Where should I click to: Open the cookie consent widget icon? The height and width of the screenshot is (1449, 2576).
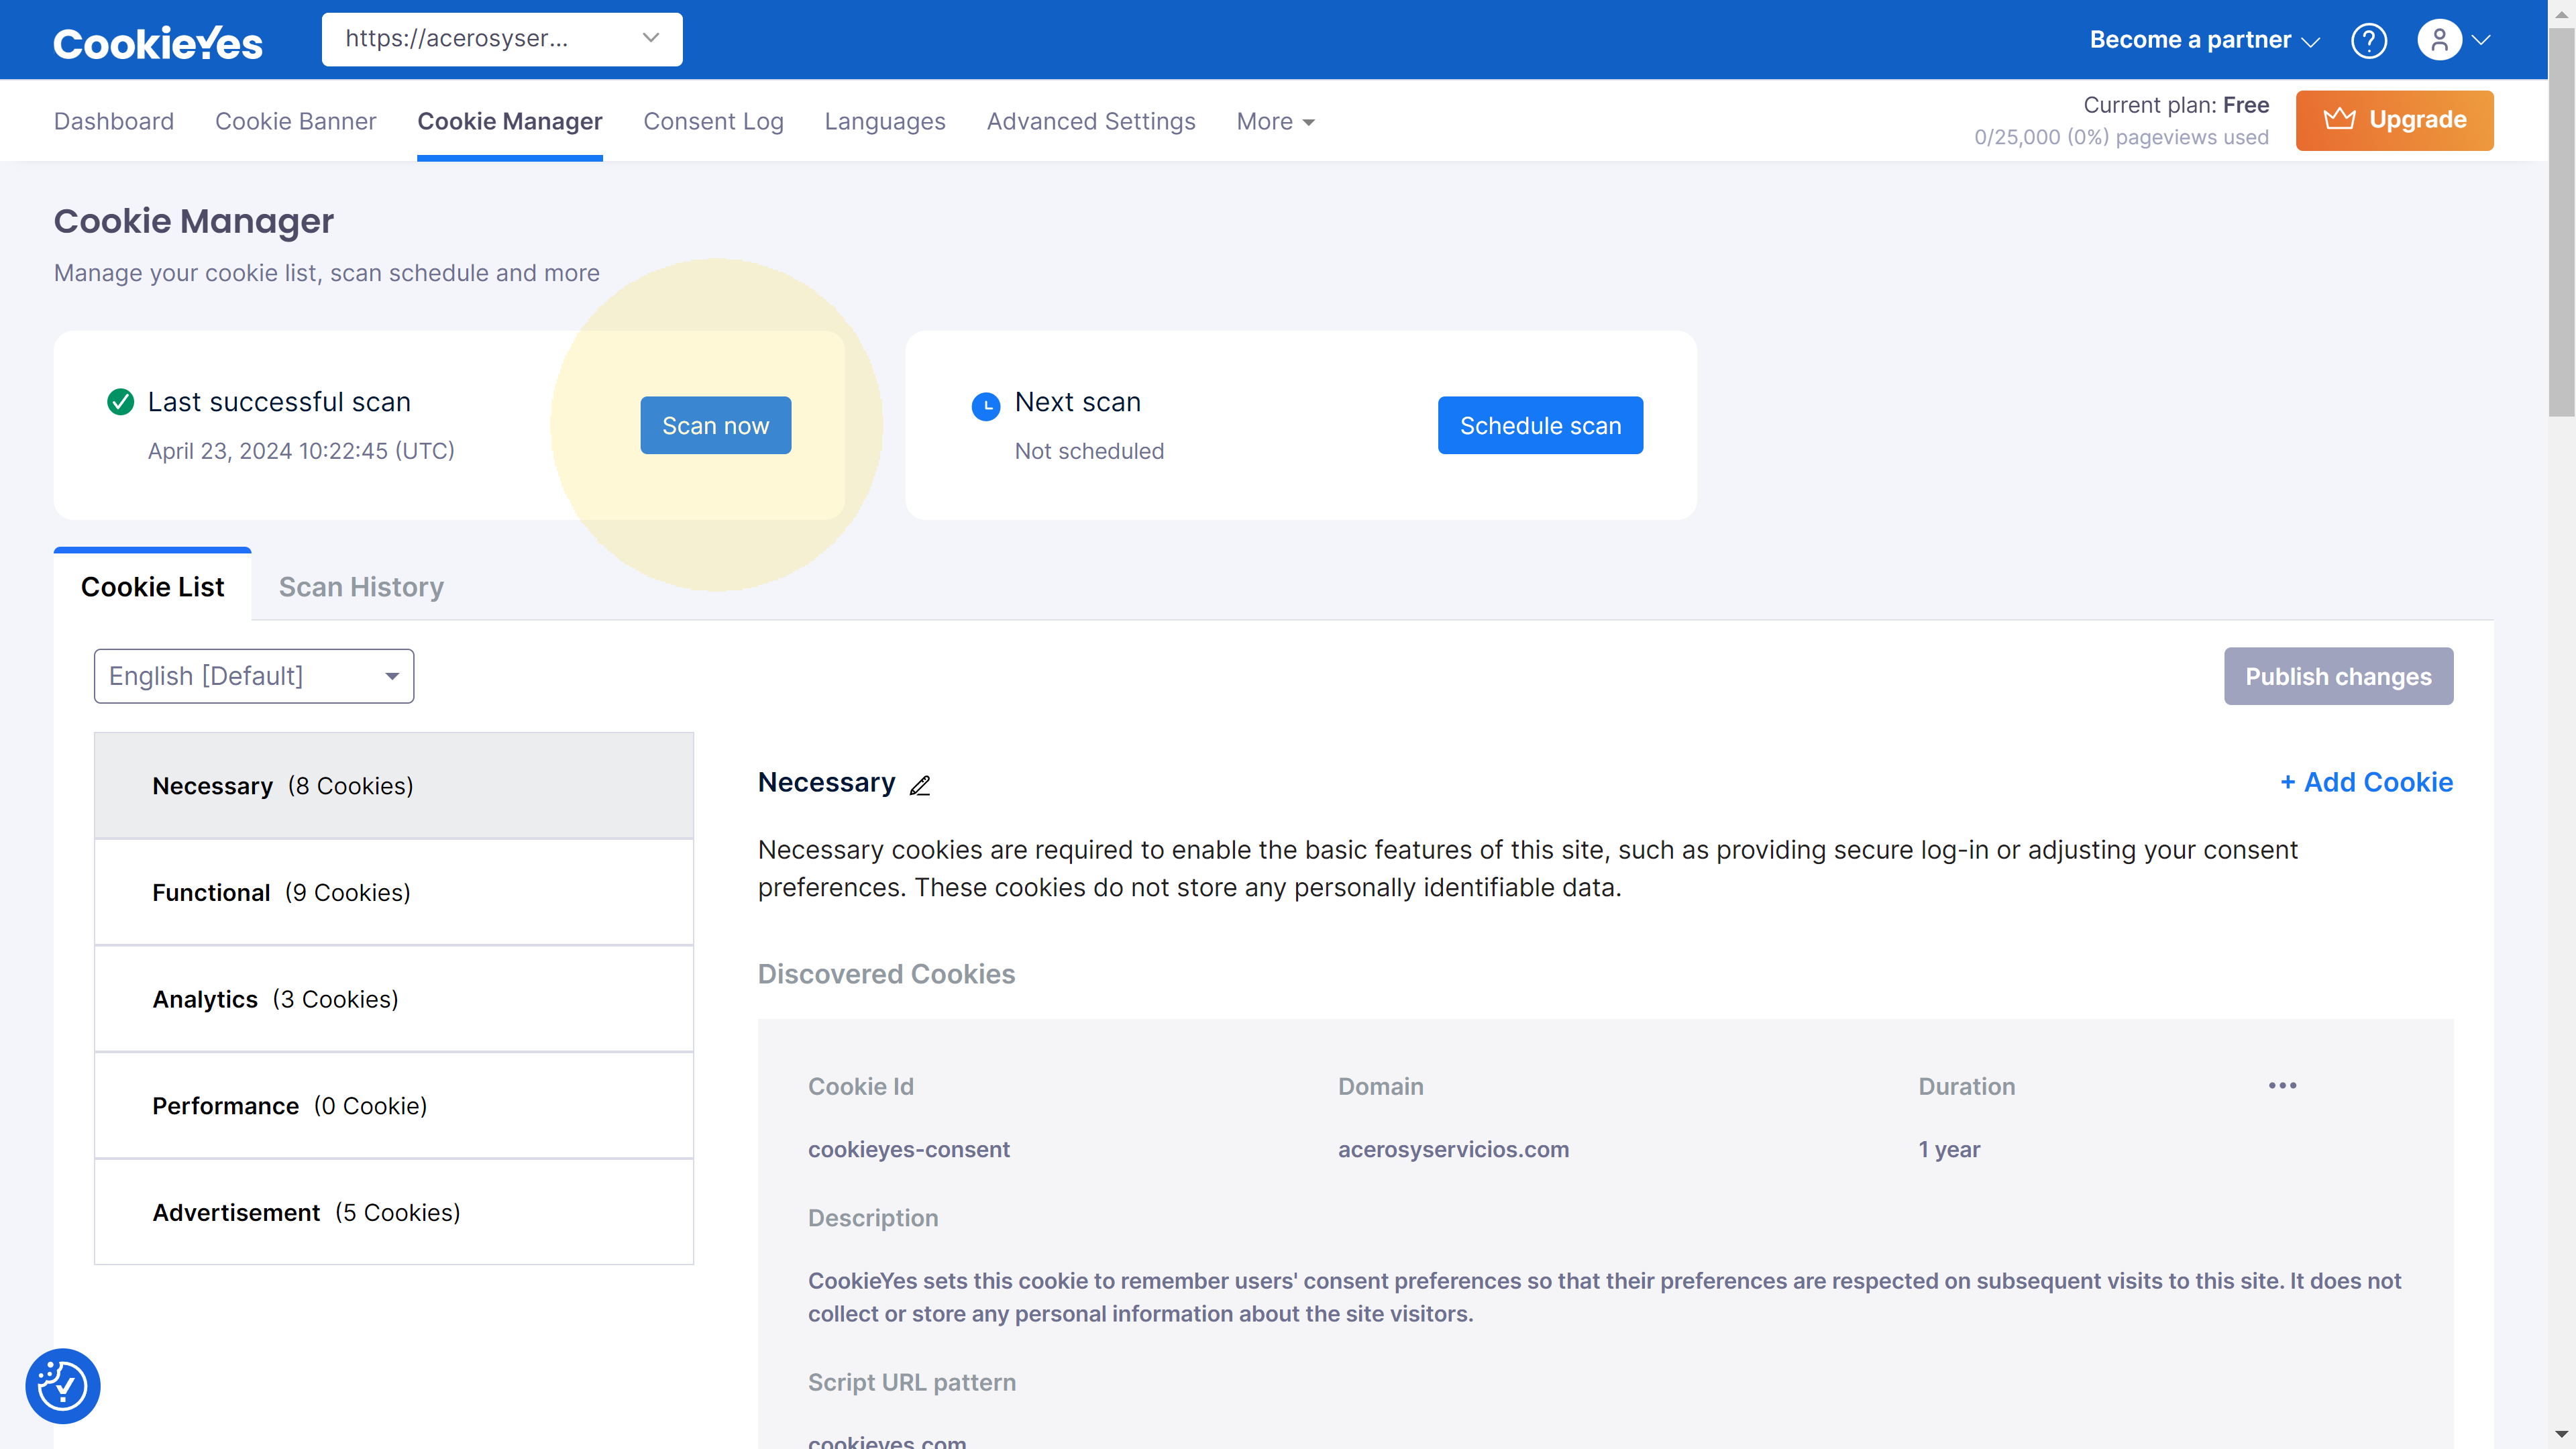(x=63, y=1386)
